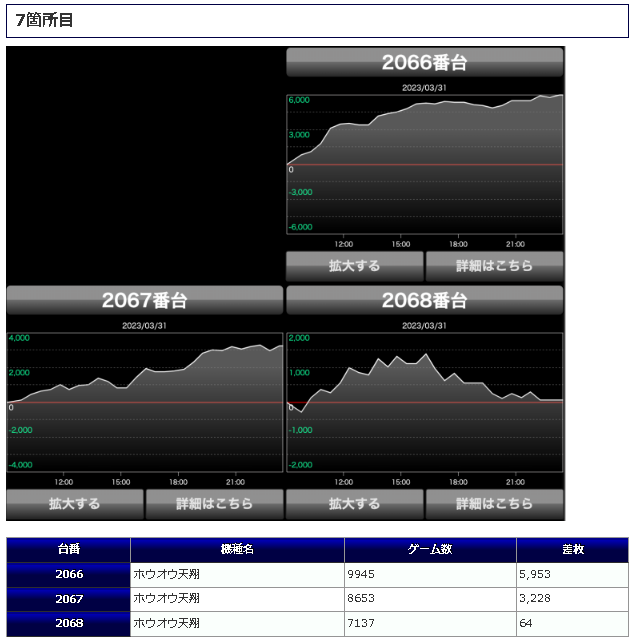
Task: Click game count 9945
Action: tap(361, 574)
